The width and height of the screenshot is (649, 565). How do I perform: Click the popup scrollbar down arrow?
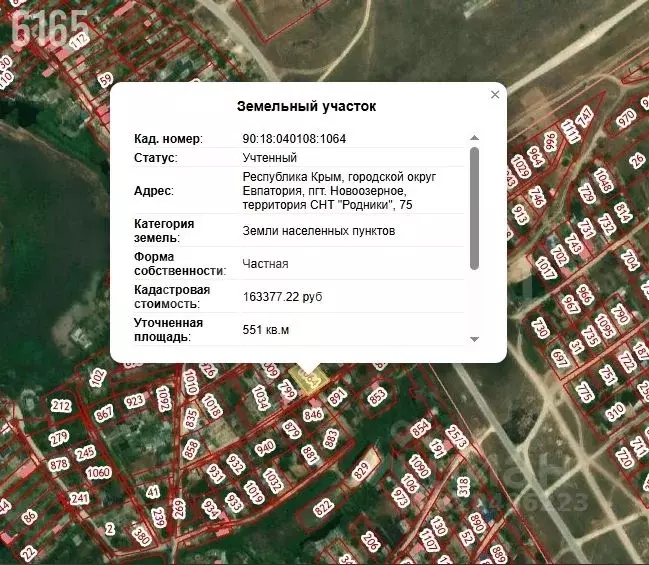pos(475,339)
